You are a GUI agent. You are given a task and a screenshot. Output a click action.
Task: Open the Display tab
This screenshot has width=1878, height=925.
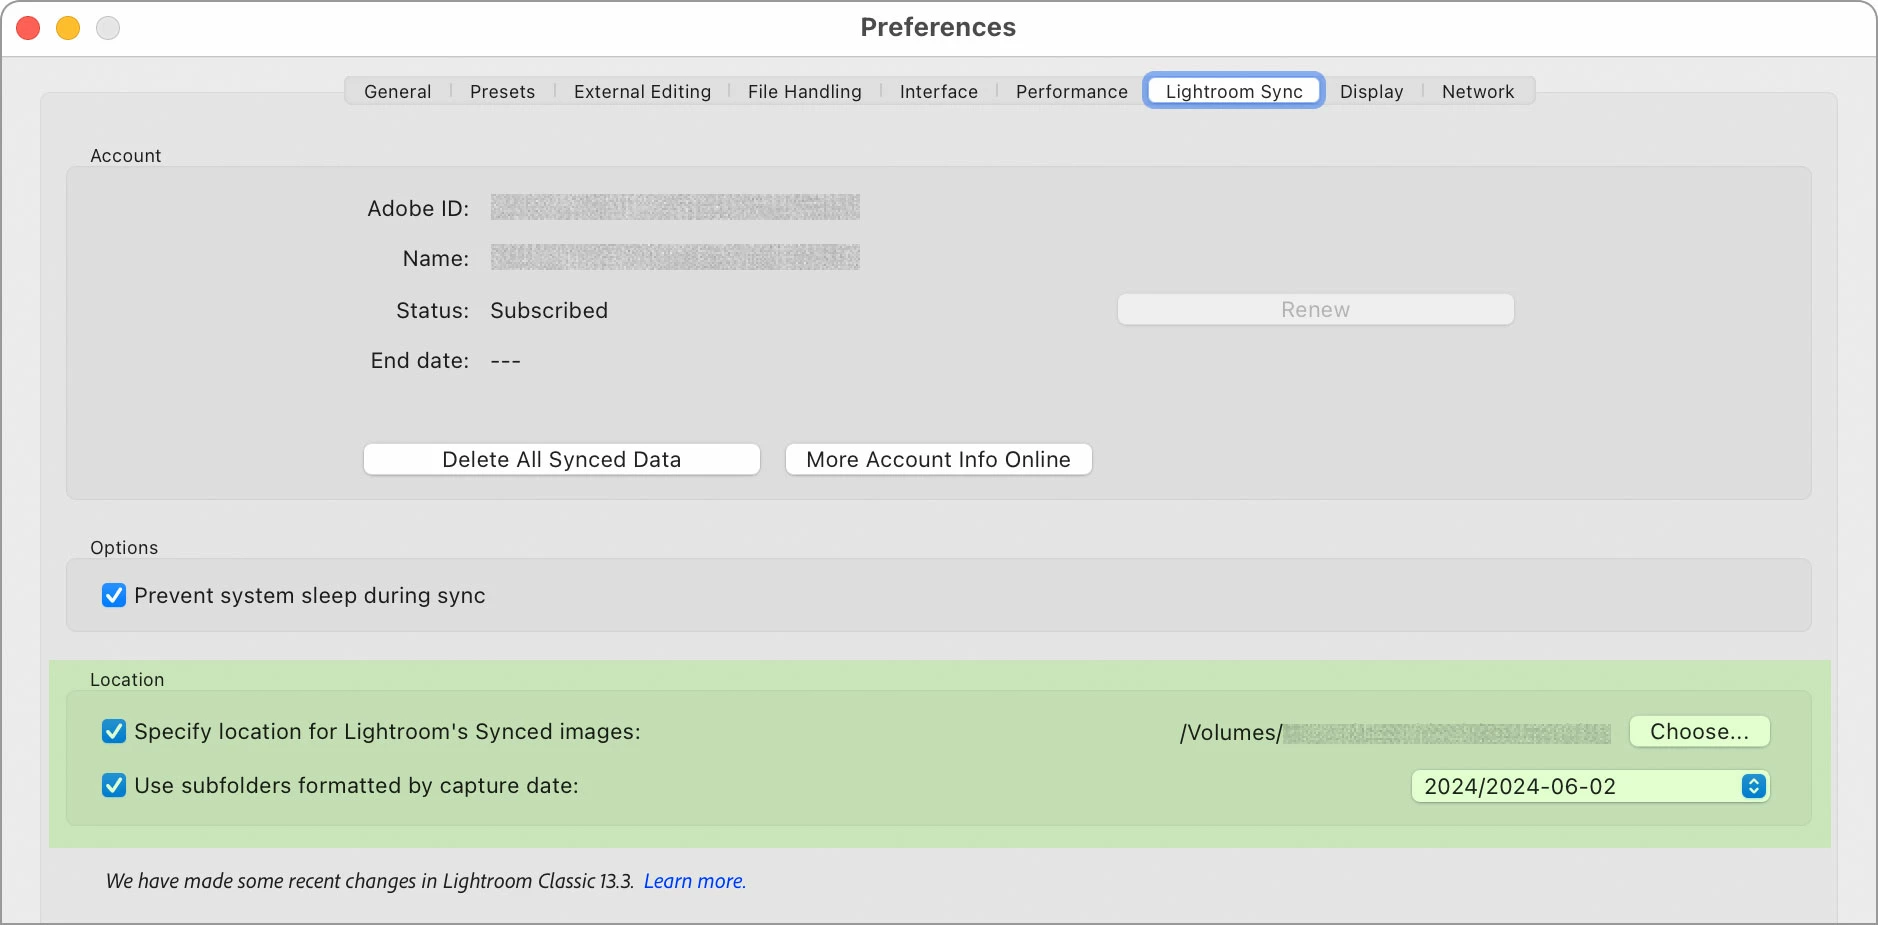point(1371,91)
